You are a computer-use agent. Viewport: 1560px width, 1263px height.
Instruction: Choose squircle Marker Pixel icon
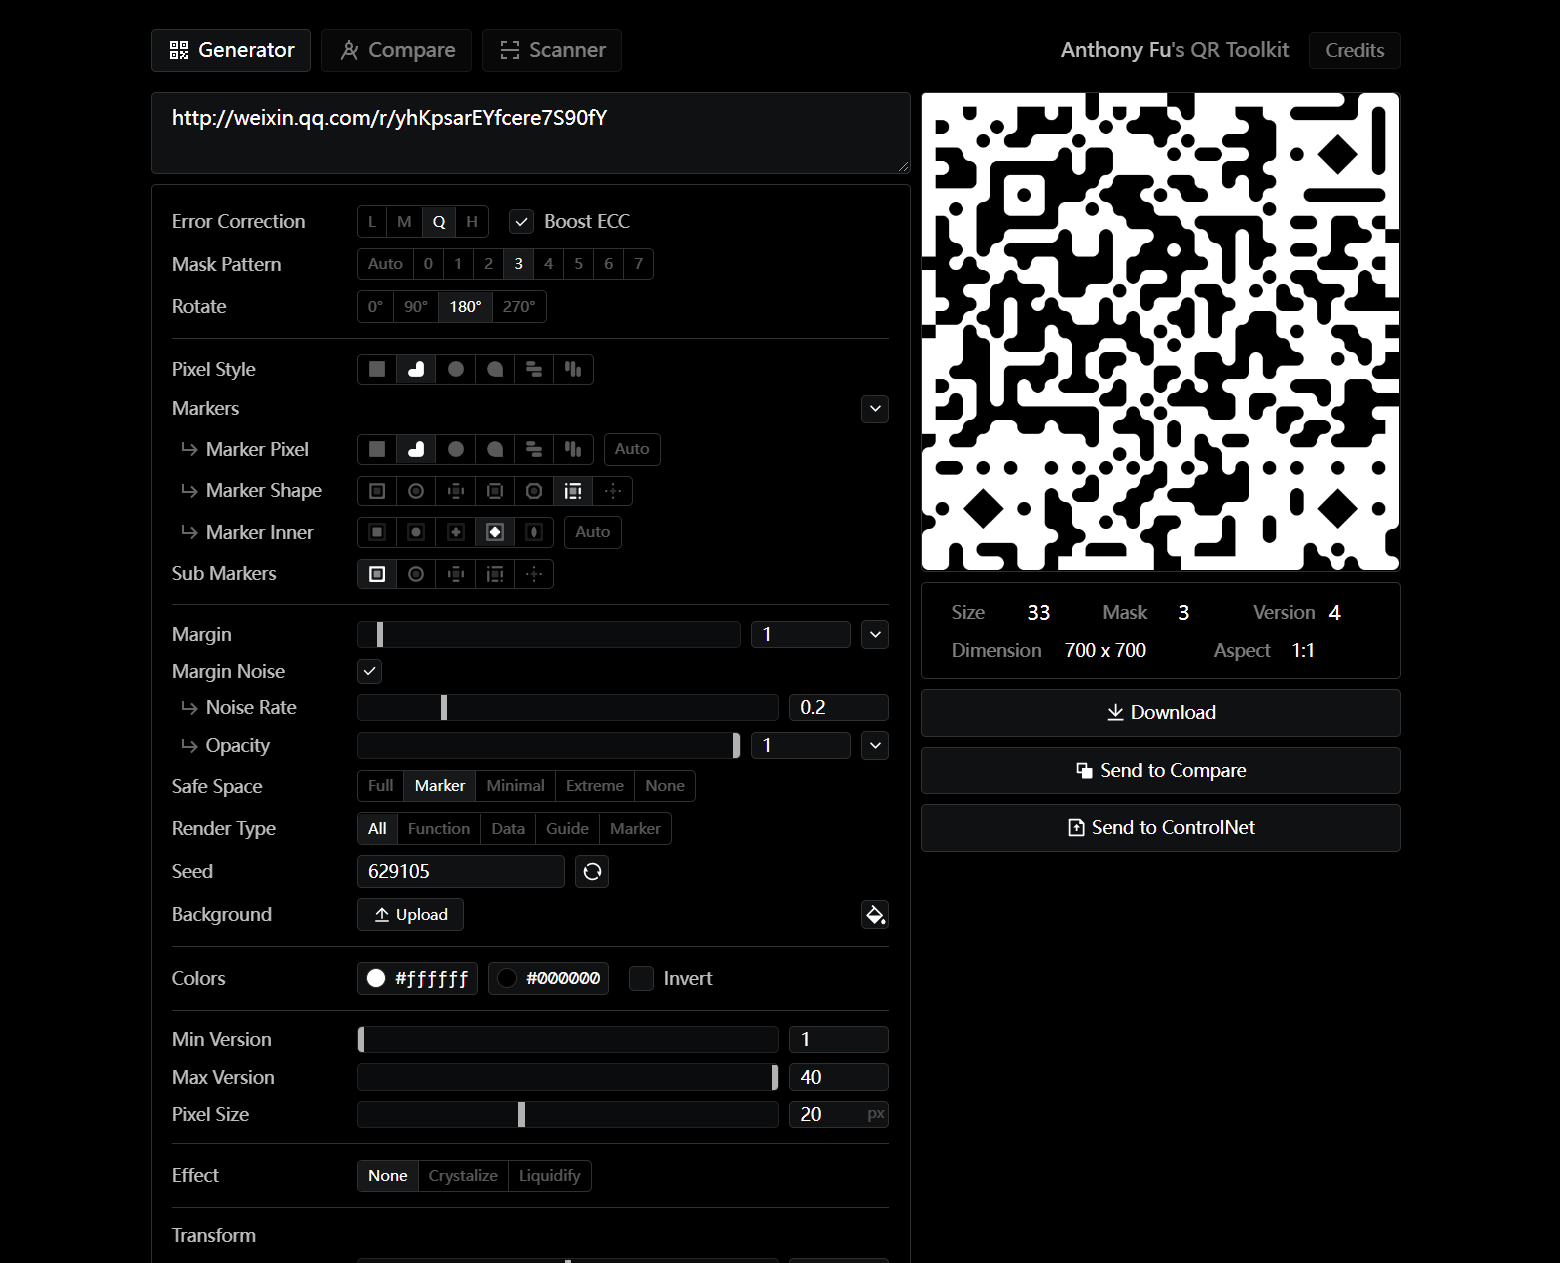point(495,449)
